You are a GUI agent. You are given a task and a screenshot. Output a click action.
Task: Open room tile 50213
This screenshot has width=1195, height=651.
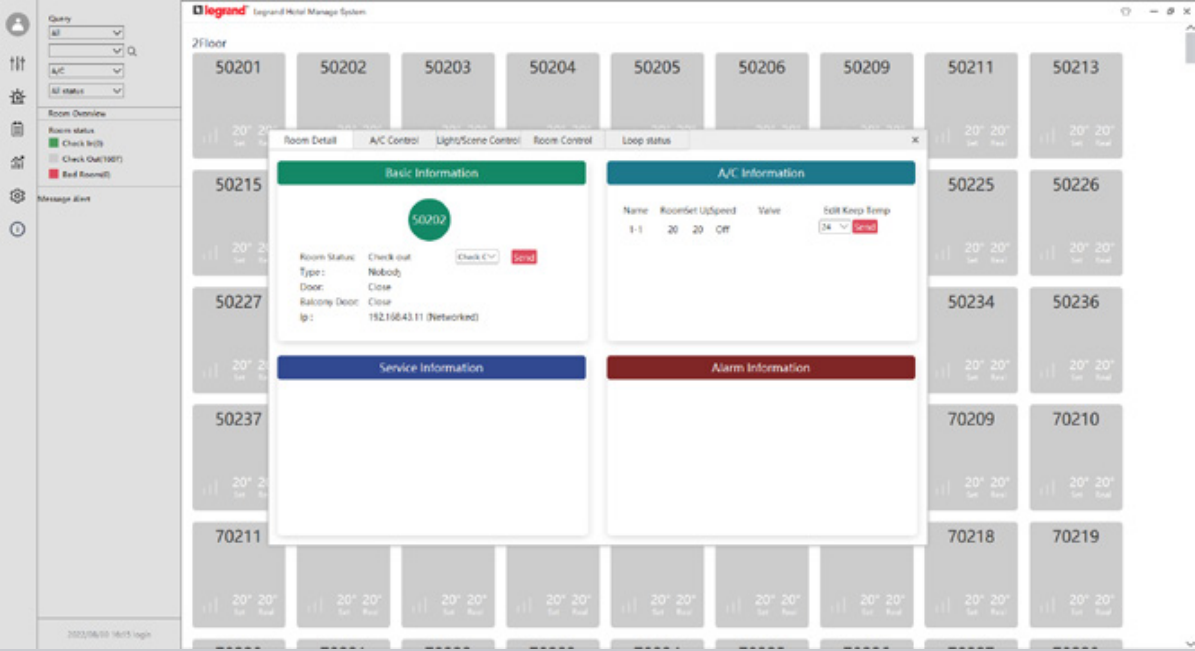[1075, 105]
